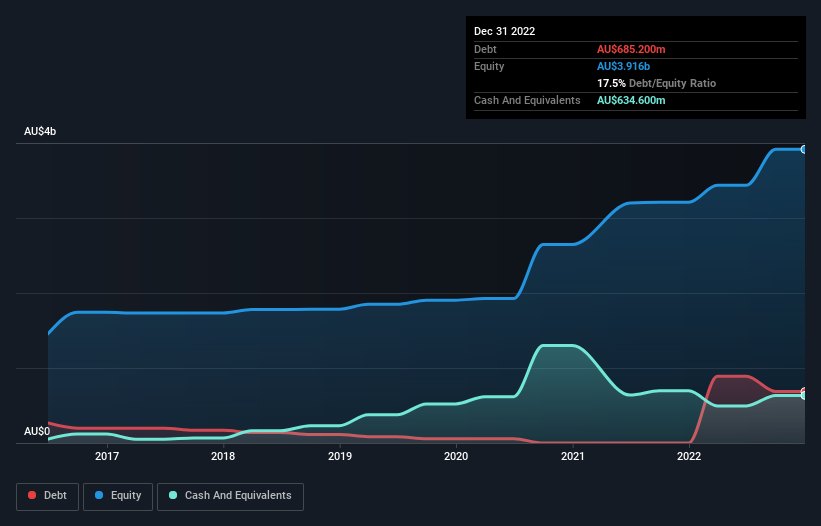Viewport: 821px width, 526px height.
Task: Click the 2018 x-axis label
Action: click(x=223, y=456)
